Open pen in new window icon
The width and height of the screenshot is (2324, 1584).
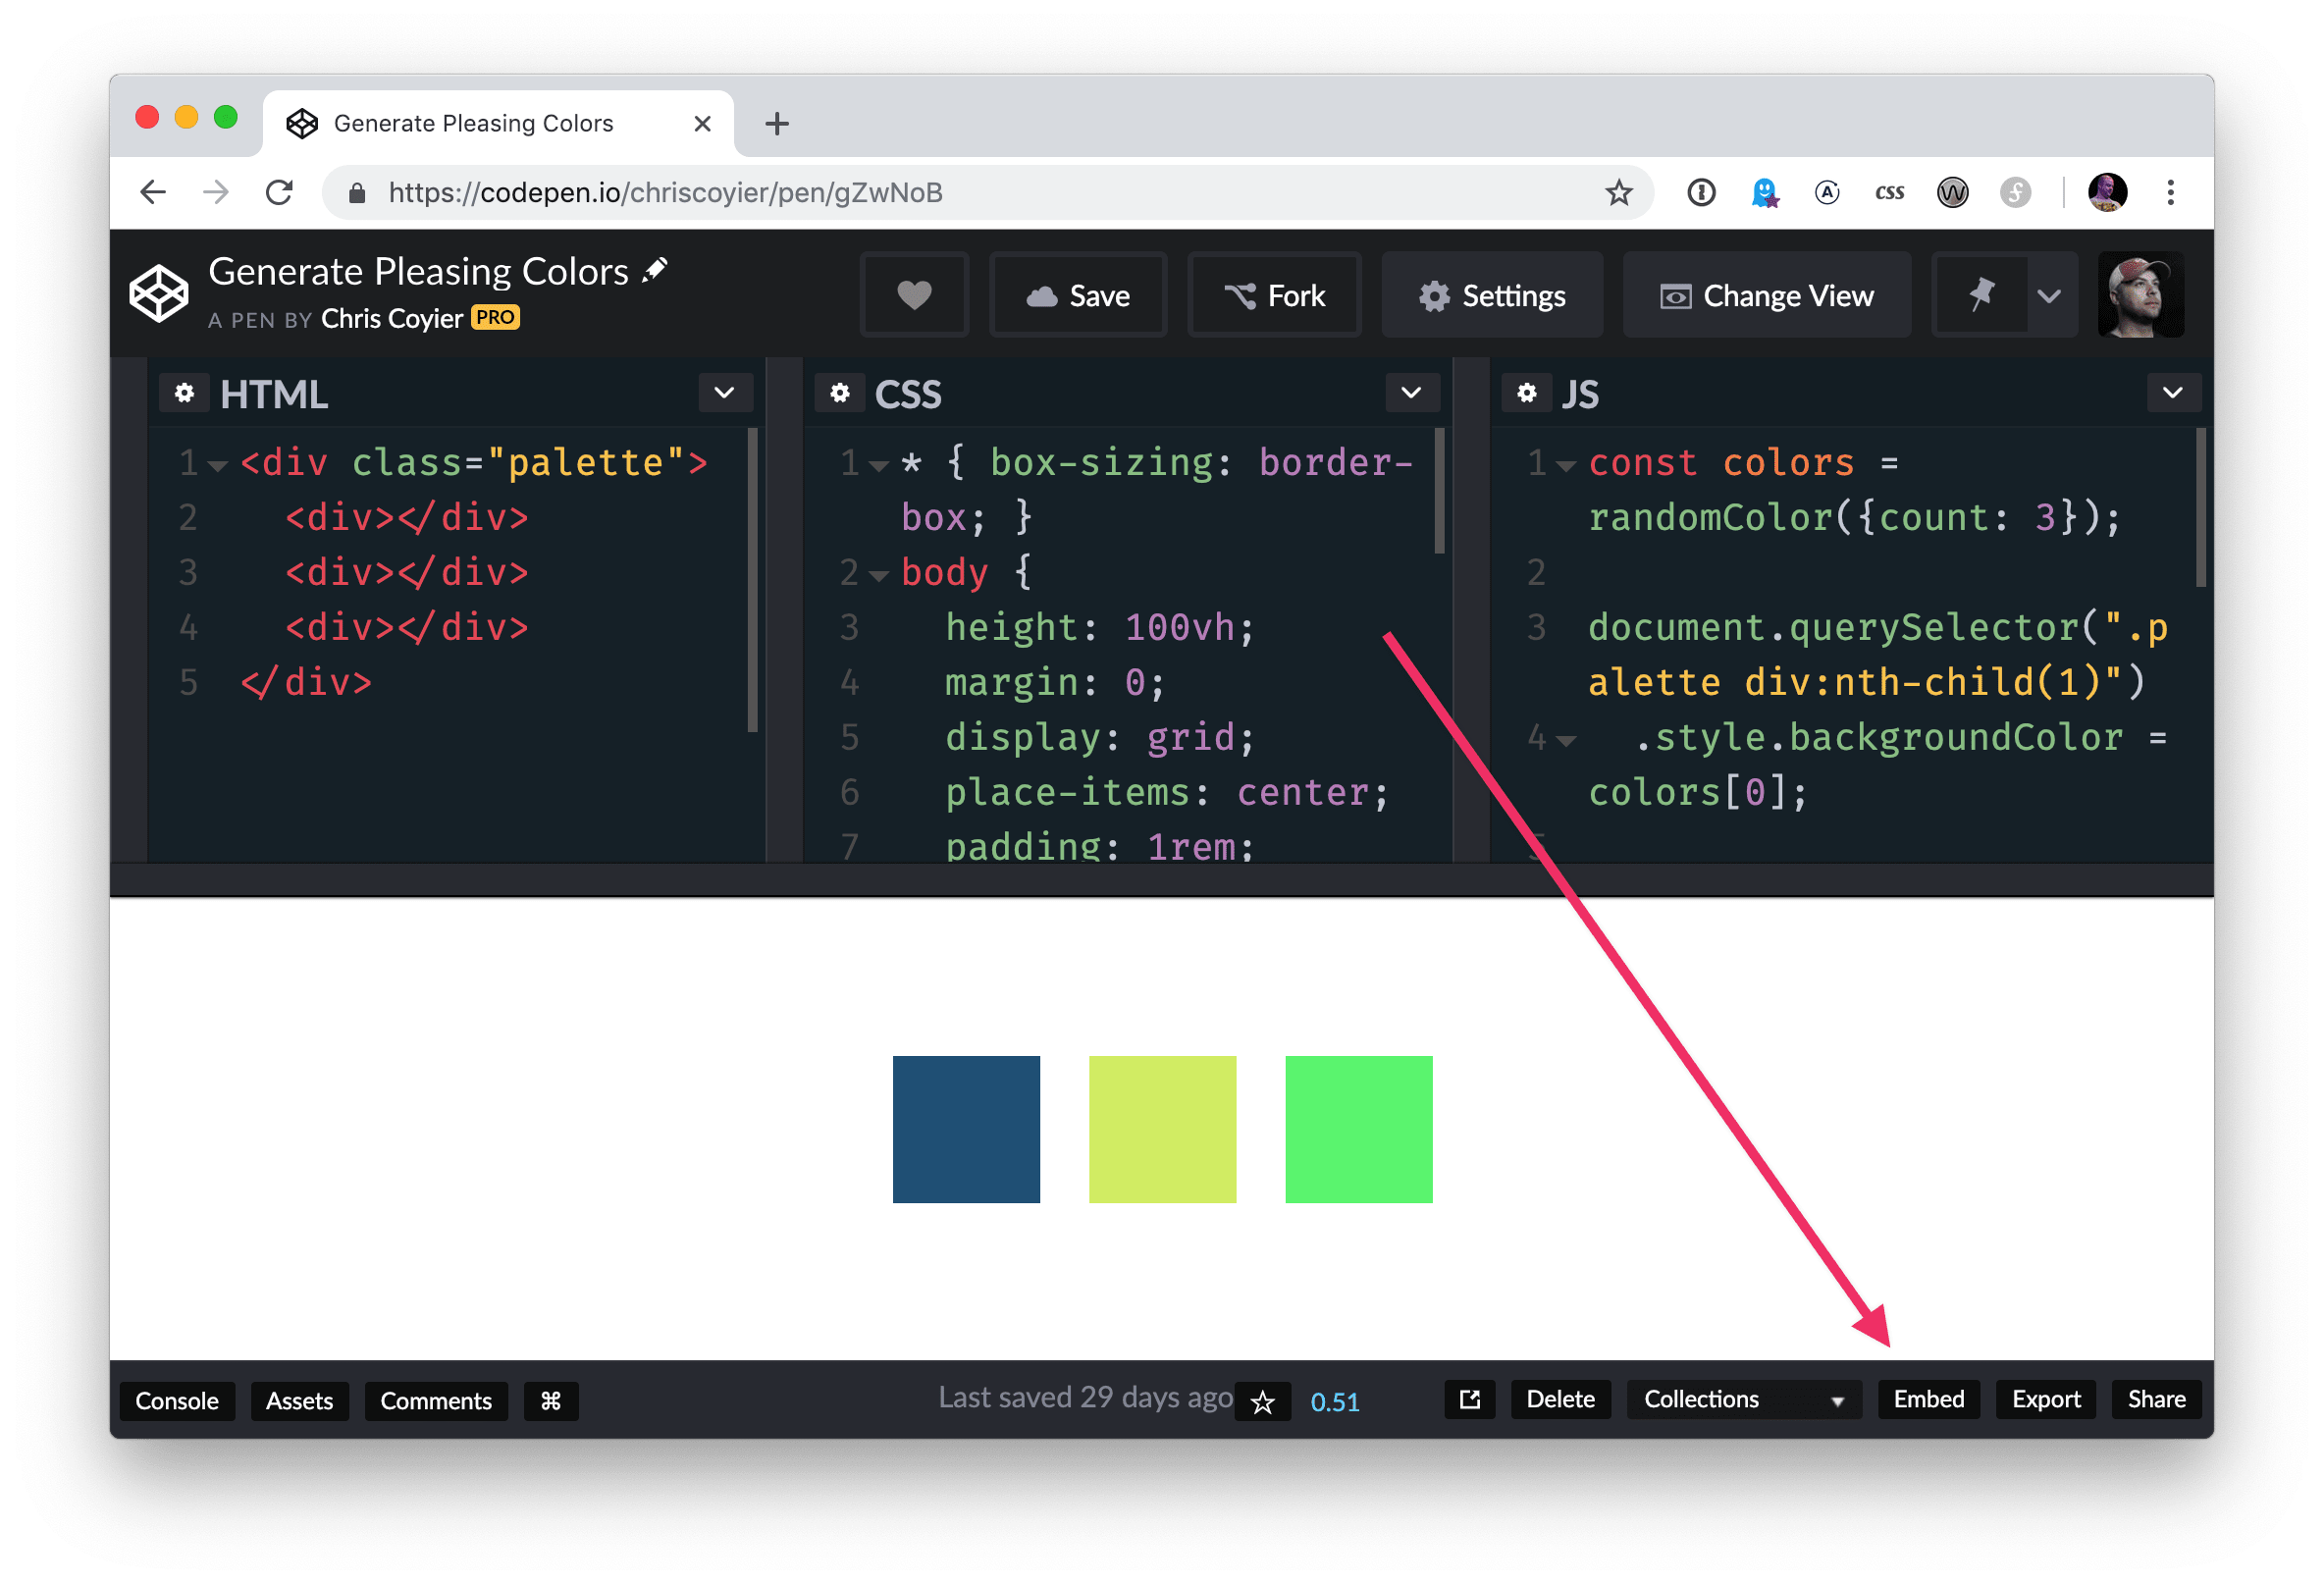click(1469, 1399)
